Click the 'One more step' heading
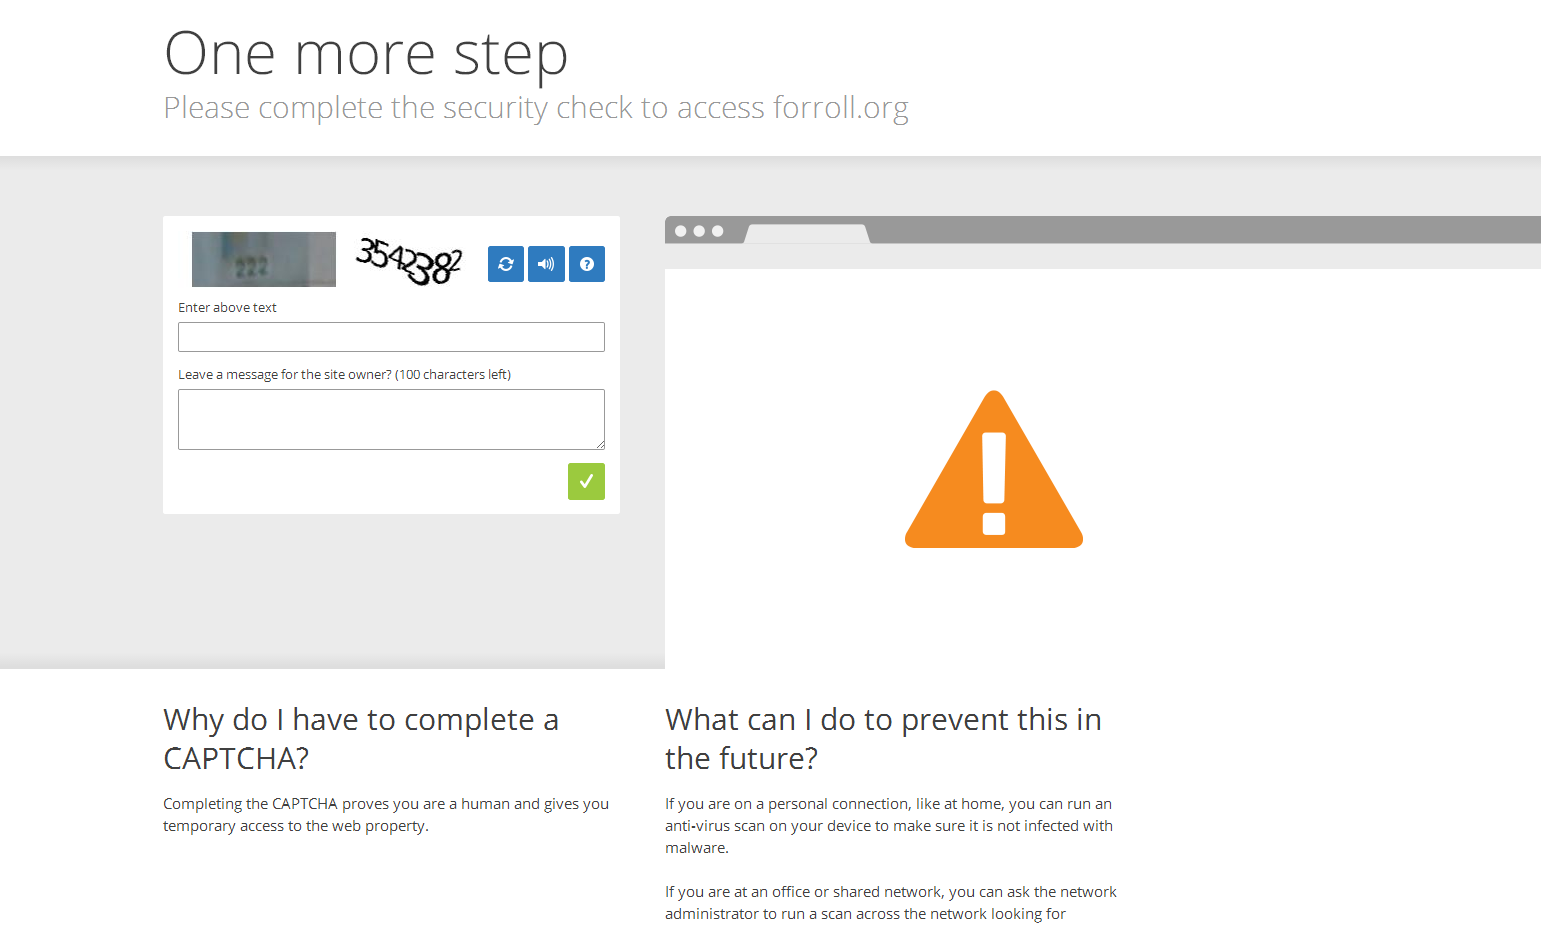The height and width of the screenshot is (925, 1541). click(x=366, y=54)
